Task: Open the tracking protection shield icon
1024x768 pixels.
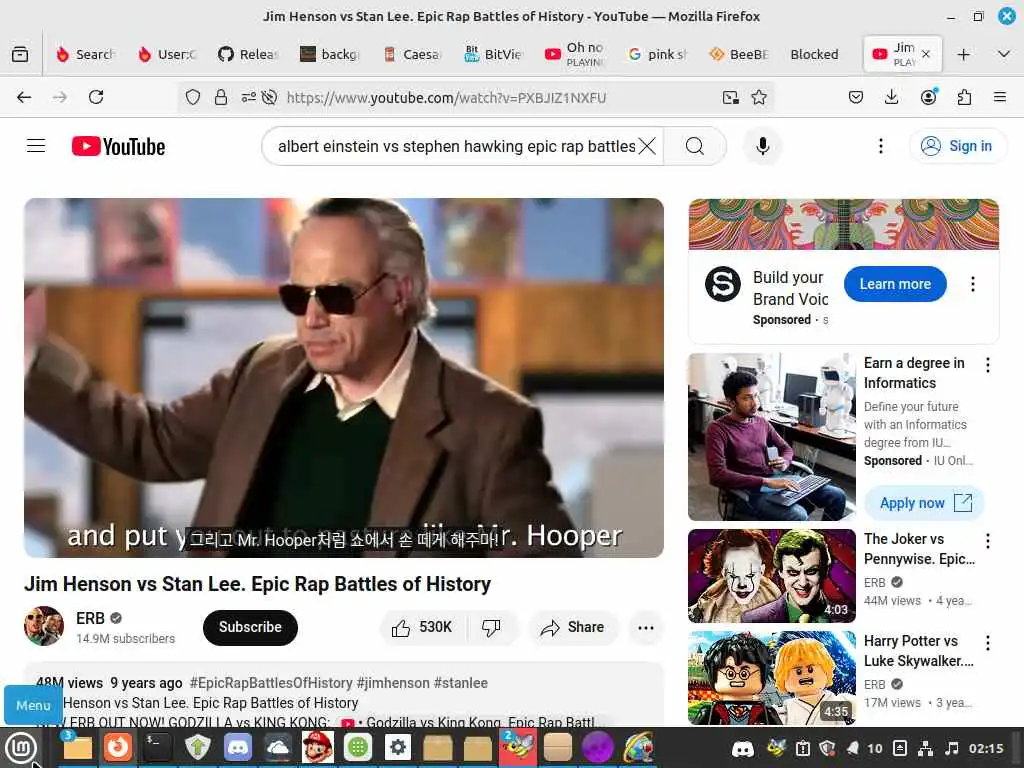Action: point(193,97)
